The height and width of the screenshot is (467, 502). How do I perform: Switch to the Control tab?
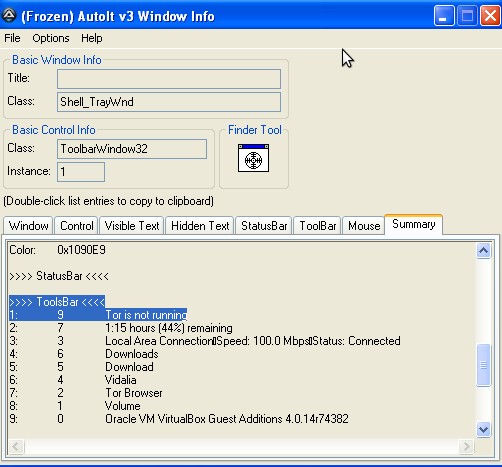77,226
